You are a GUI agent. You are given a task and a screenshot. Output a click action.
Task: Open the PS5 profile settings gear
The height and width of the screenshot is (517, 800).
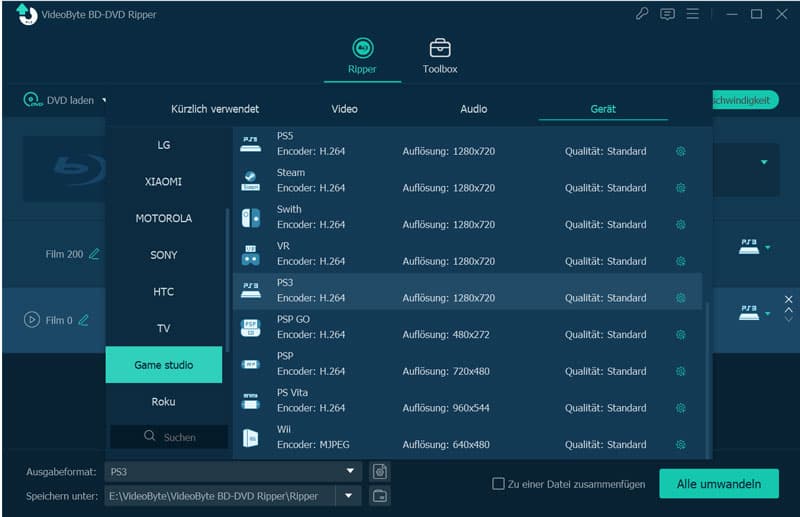(x=680, y=151)
